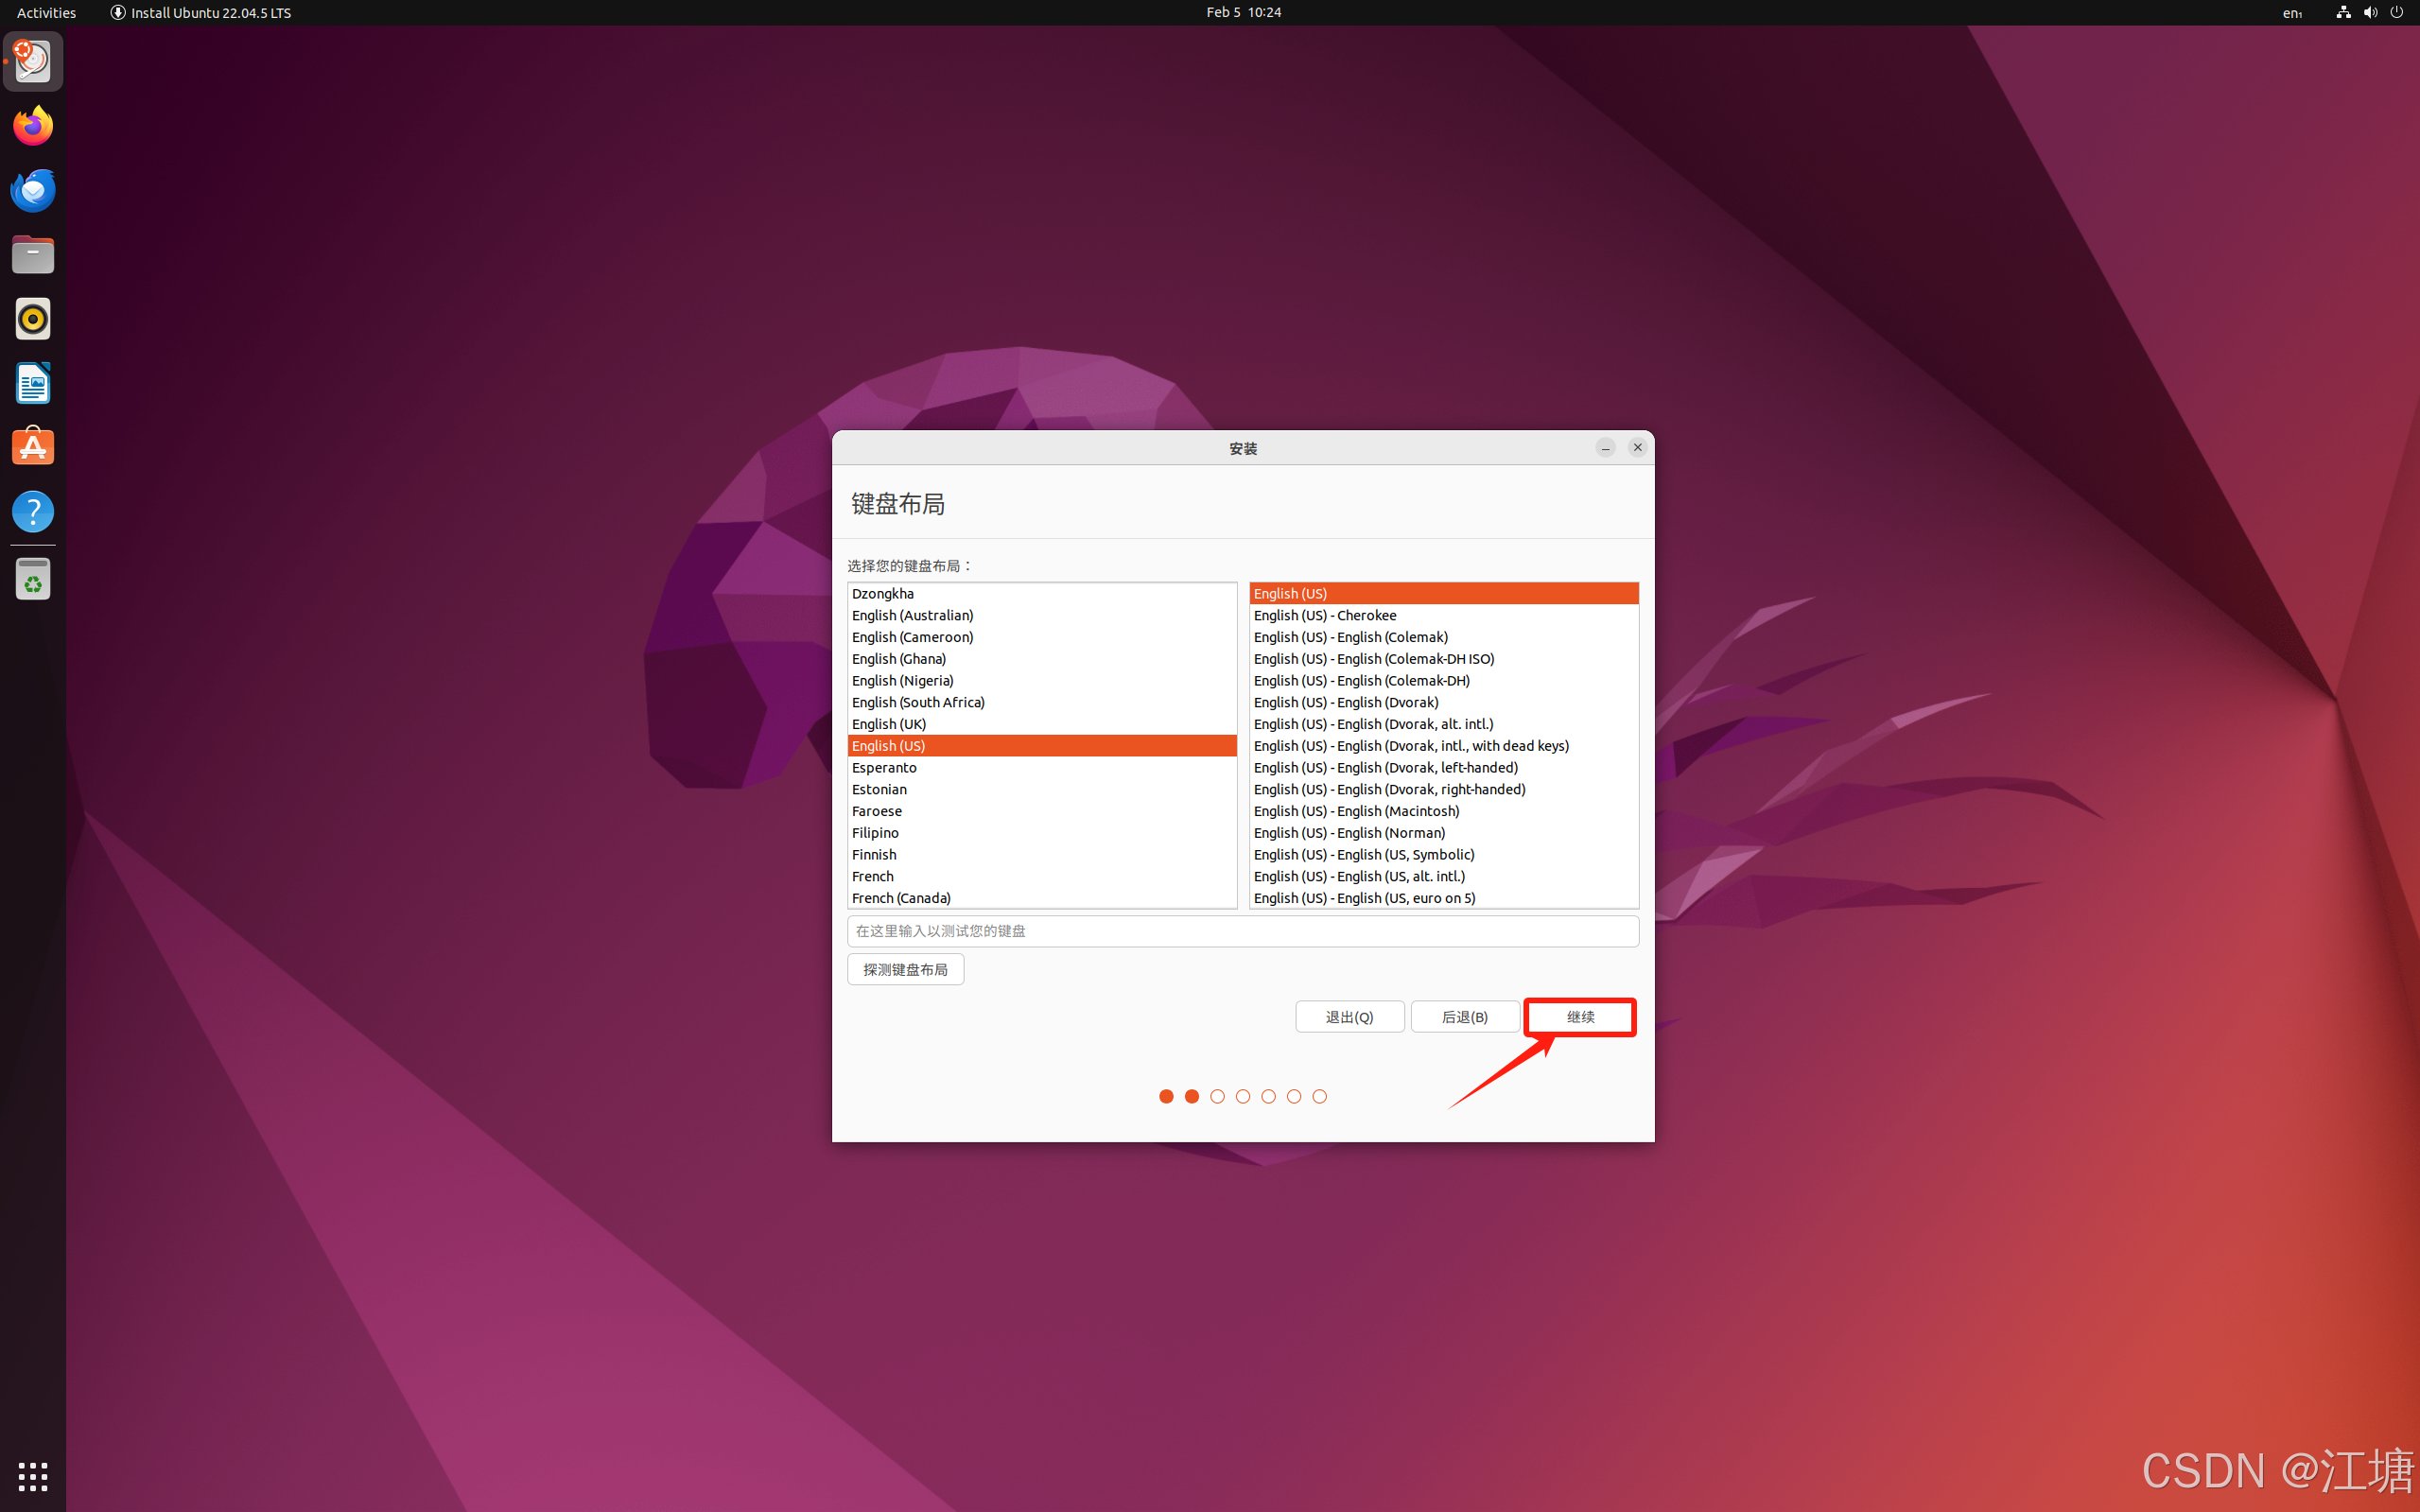The height and width of the screenshot is (1512, 2420).
Task: Click the keyboard test input field
Action: [1242, 931]
